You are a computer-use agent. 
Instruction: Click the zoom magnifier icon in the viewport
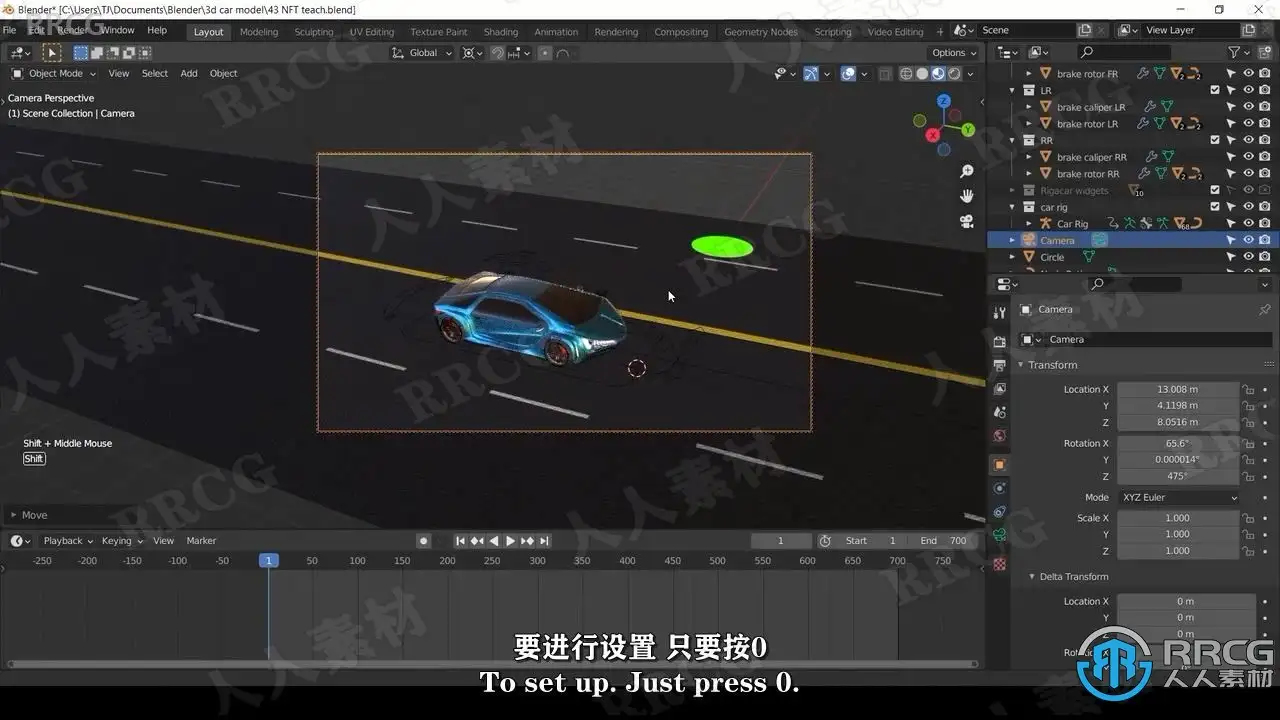(966, 172)
